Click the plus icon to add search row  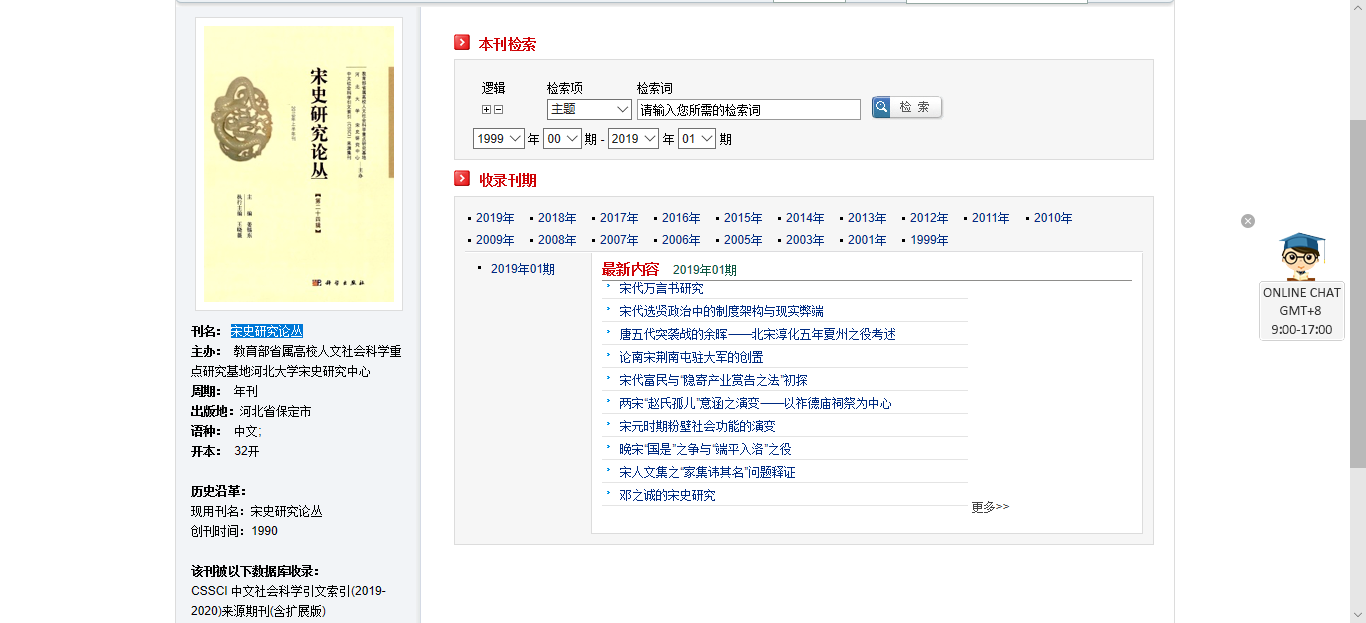point(486,110)
